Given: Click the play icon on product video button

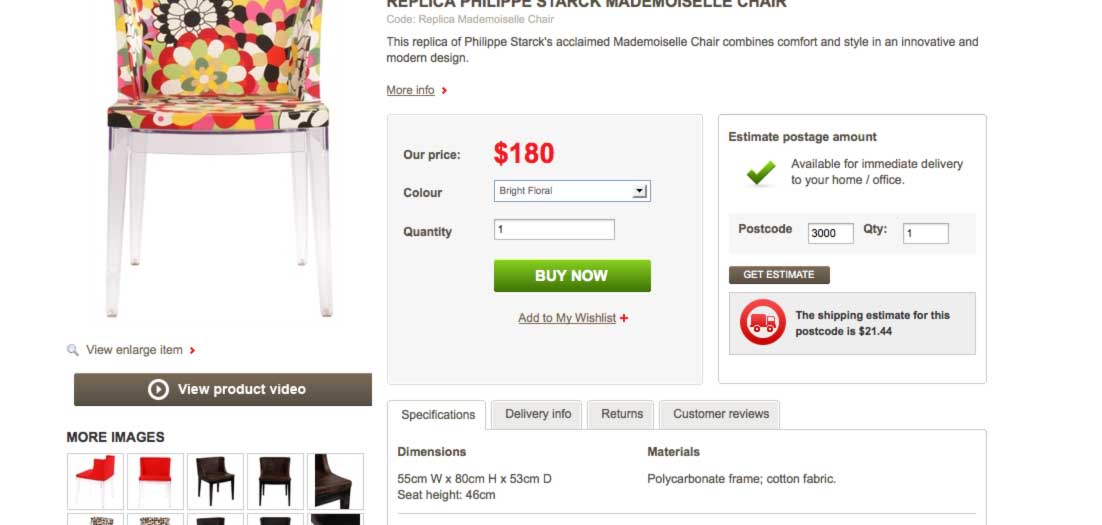Looking at the screenshot, I should (x=158, y=390).
